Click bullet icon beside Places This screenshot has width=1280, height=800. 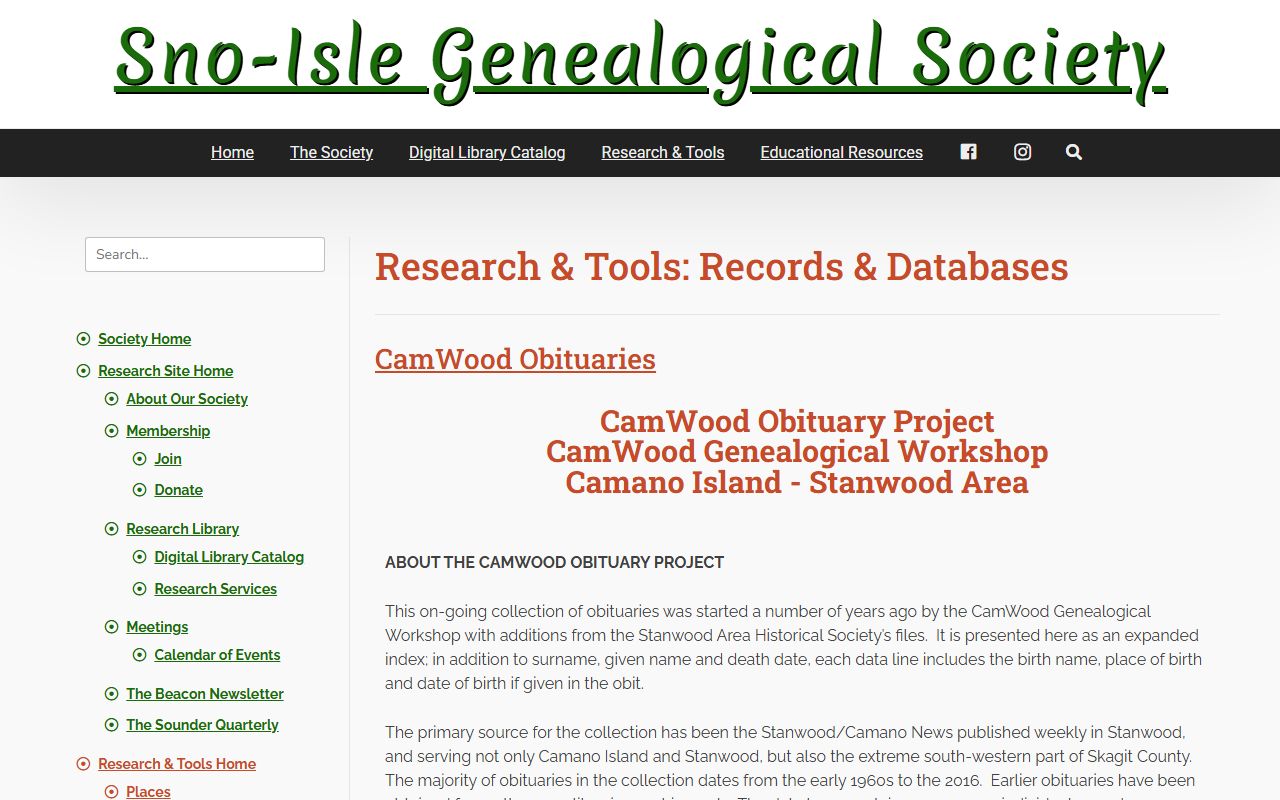tap(111, 792)
